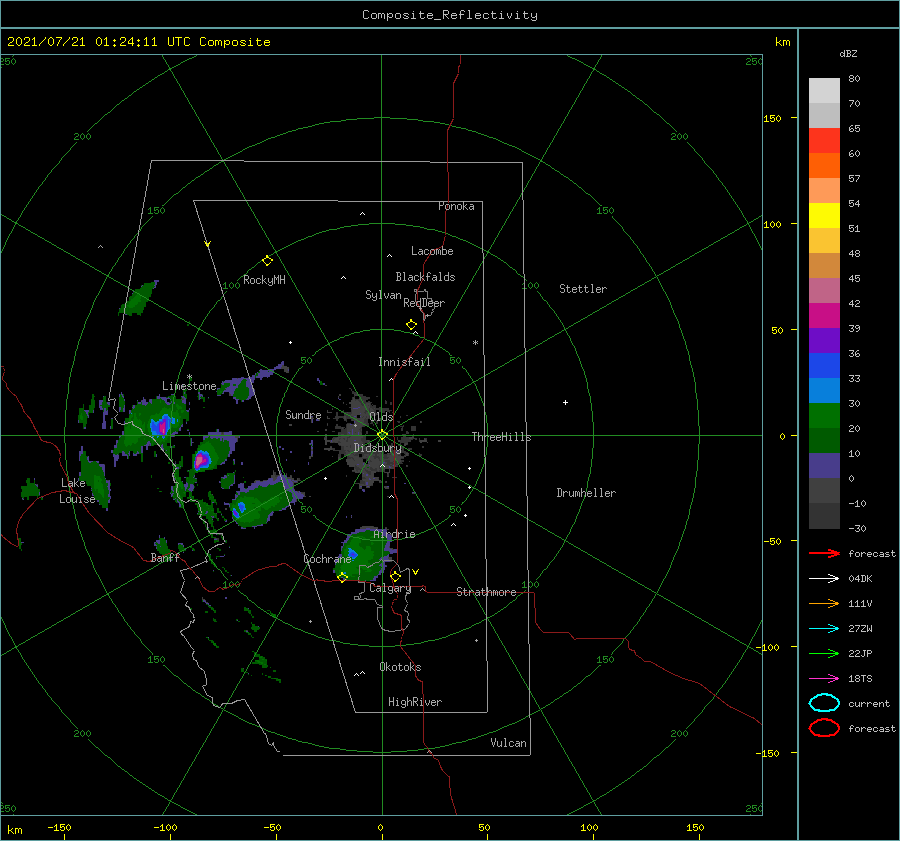Click the Stettler label
Viewport: 900px width, 841px height.
pos(583,289)
